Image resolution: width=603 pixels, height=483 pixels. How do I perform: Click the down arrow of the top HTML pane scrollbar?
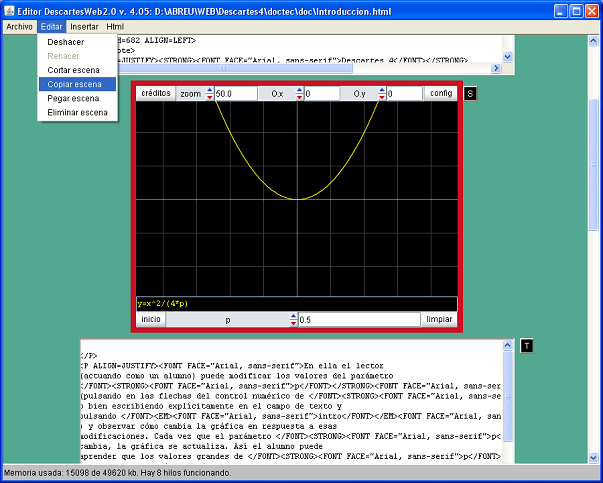pyautogui.click(x=508, y=57)
